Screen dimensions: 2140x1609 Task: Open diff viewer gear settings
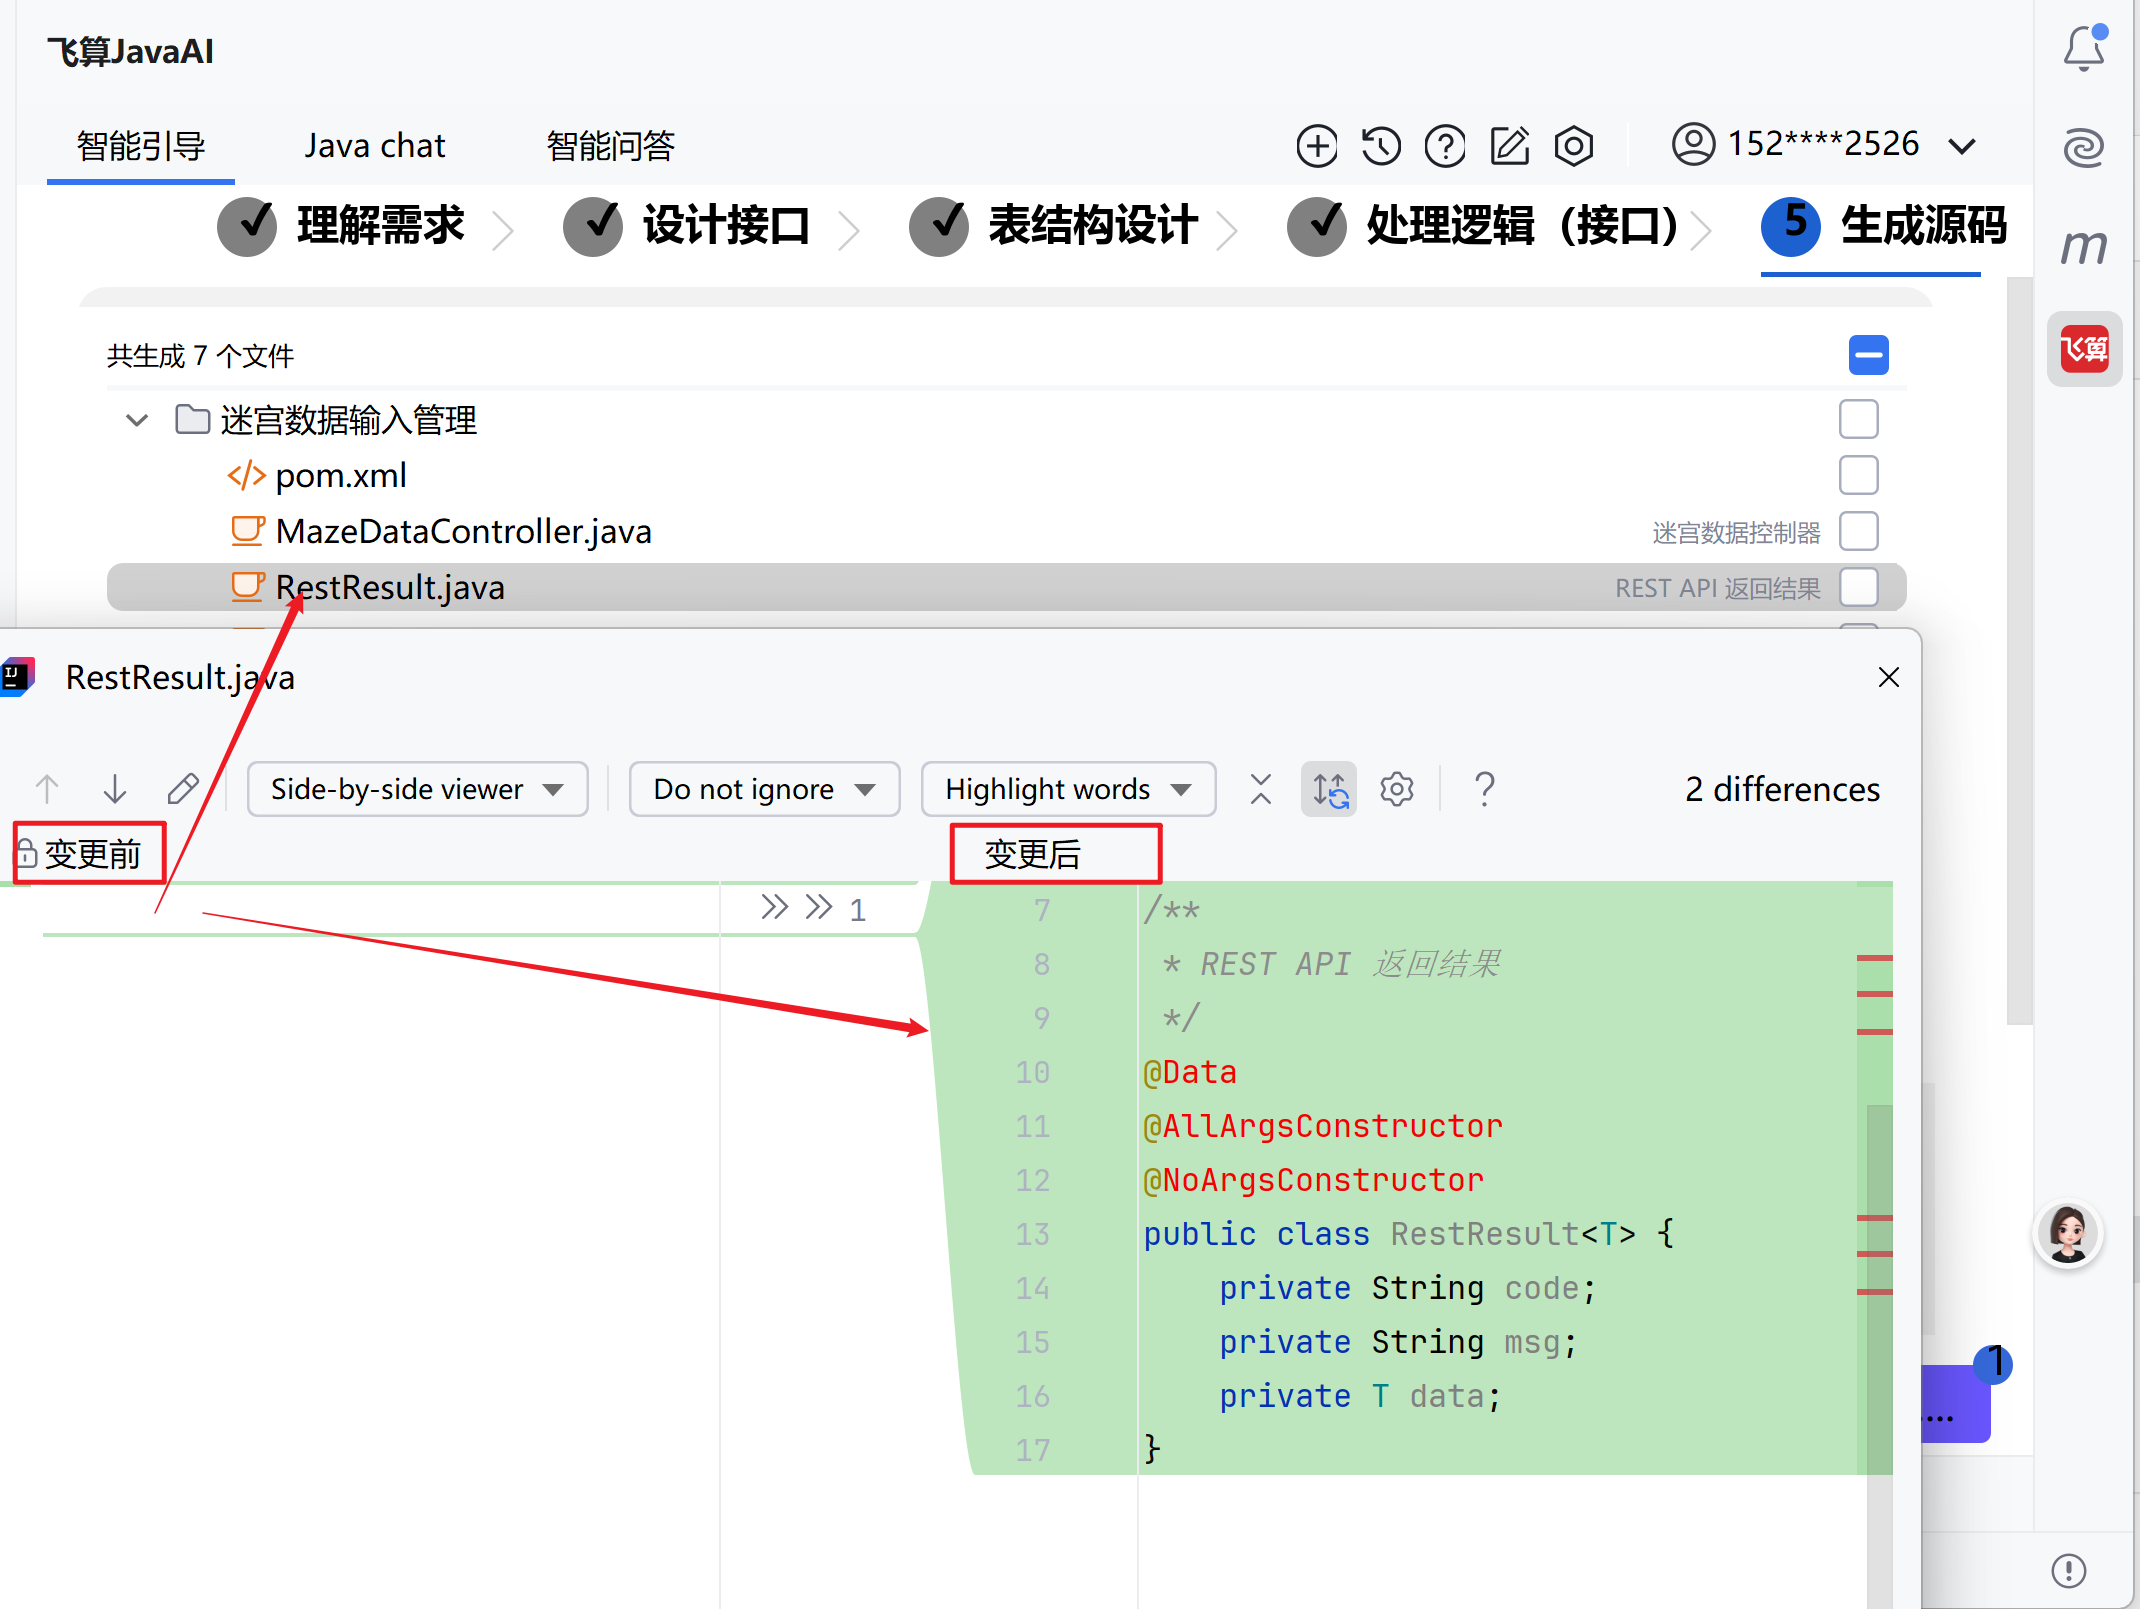pos(1396,789)
